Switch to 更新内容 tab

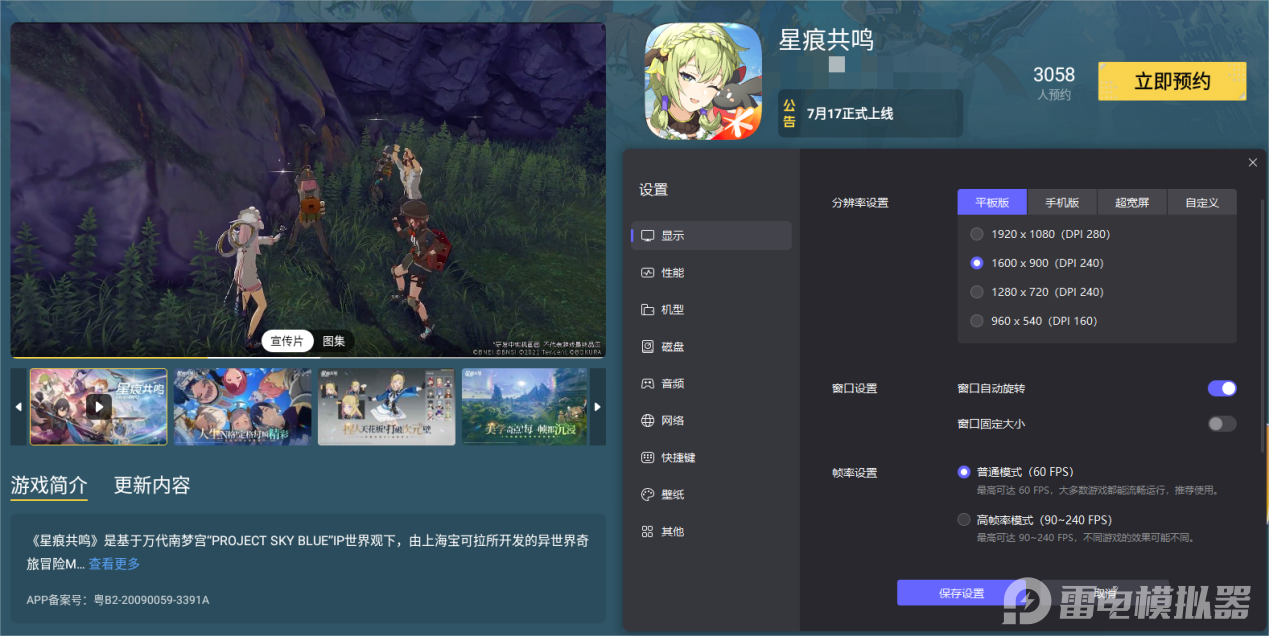click(152, 486)
